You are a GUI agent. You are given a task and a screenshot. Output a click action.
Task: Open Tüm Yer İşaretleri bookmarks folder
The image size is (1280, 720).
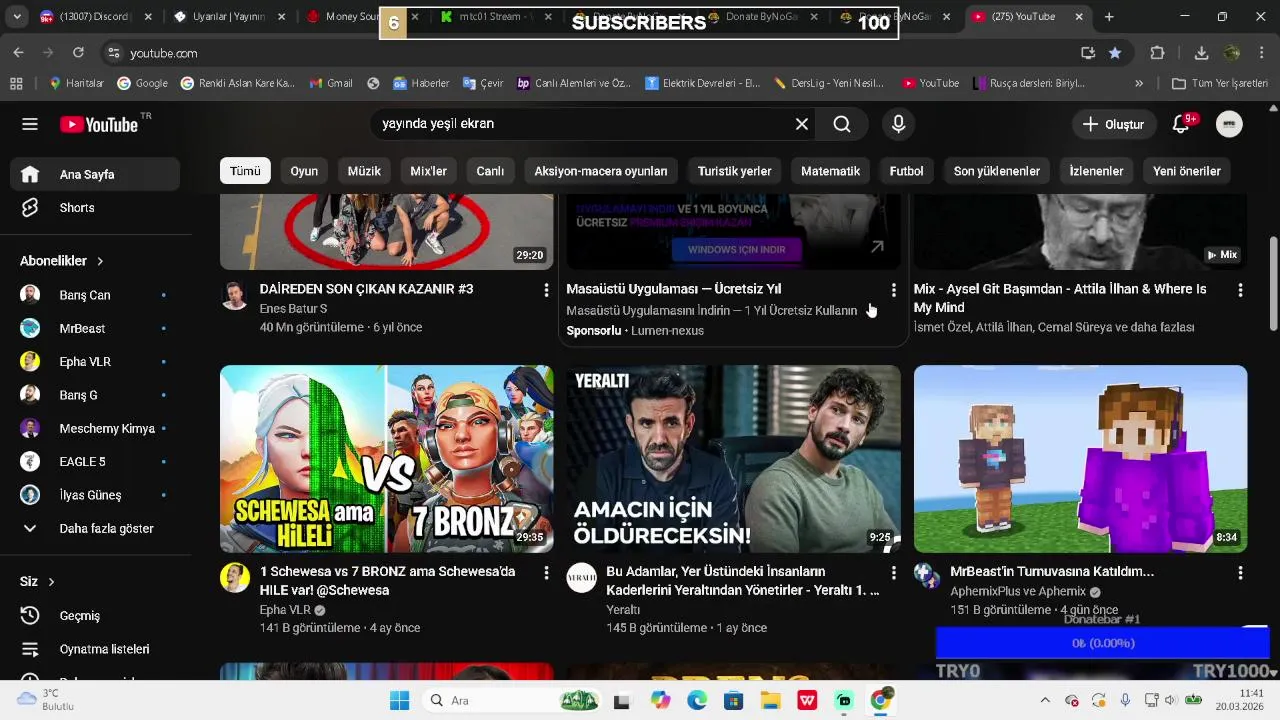point(1220,83)
